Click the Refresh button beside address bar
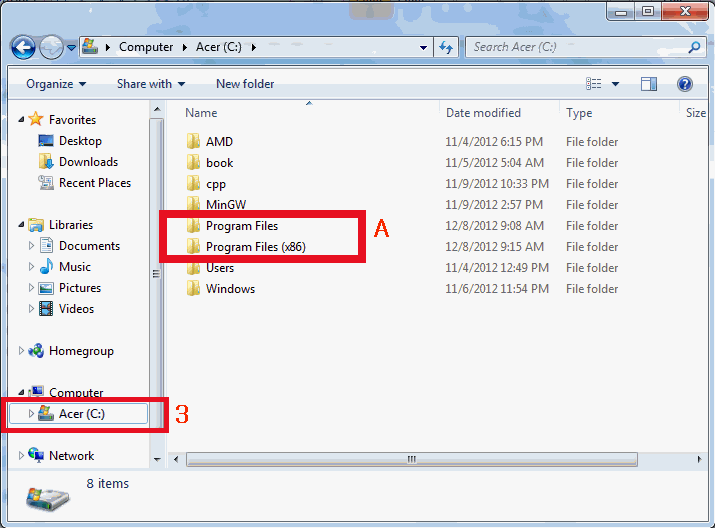715x528 pixels. point(447,47)
